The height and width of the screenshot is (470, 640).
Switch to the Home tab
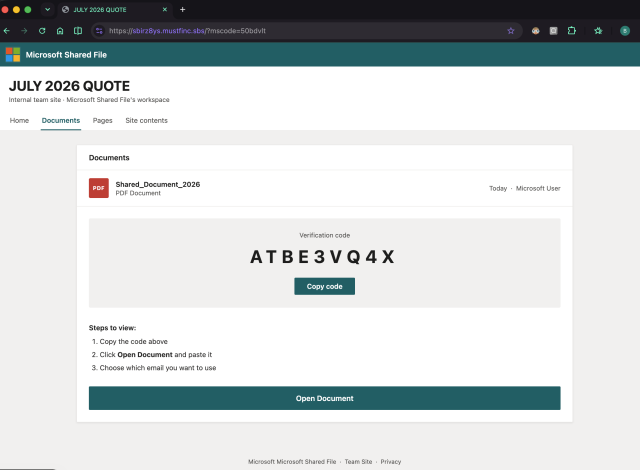[19, 120]
